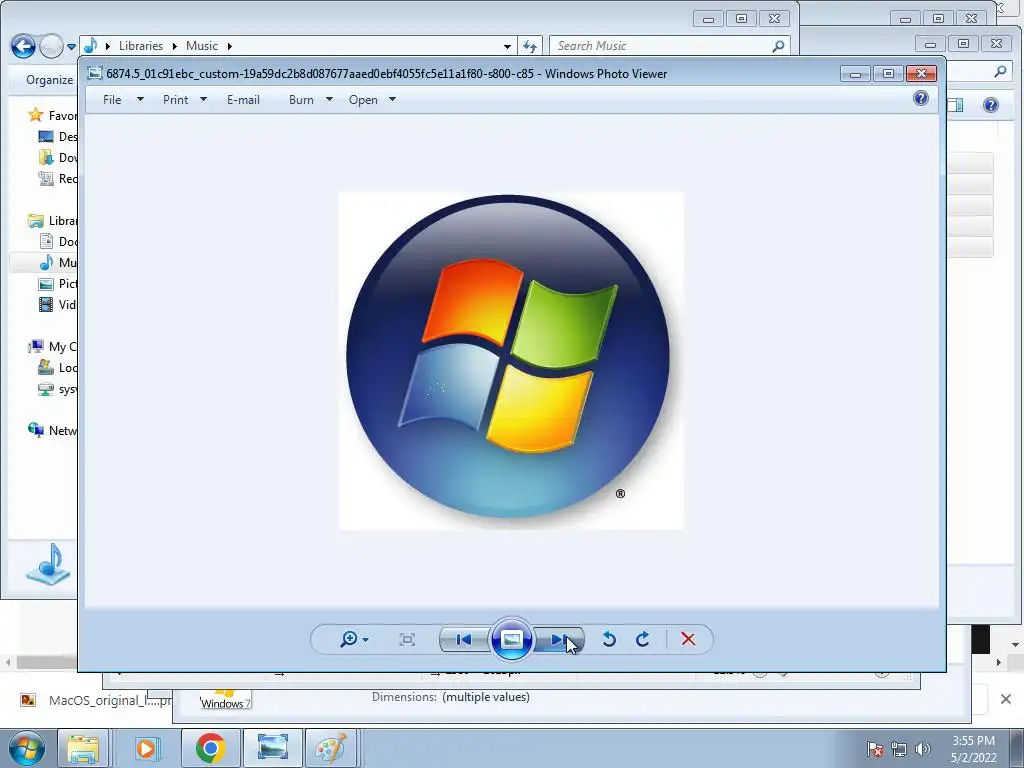The image size is (1024, 768).
Task: Click the help icon in the background explorer window
Action: coord(991,105)
